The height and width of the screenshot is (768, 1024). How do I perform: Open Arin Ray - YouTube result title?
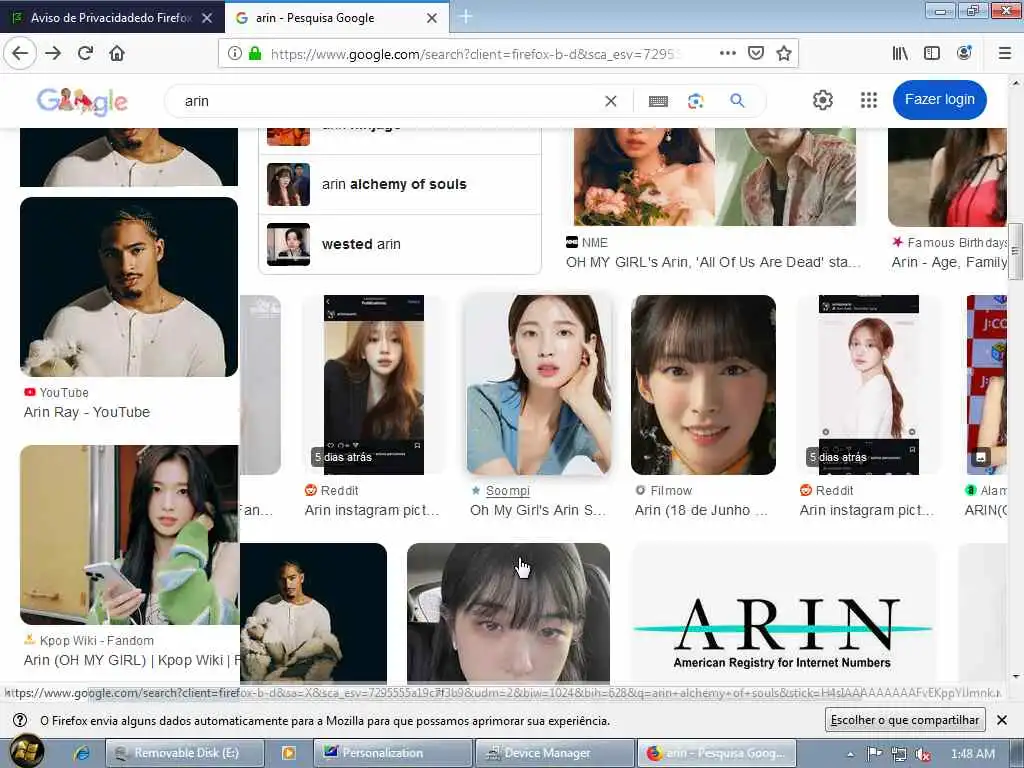coord(87,412)
